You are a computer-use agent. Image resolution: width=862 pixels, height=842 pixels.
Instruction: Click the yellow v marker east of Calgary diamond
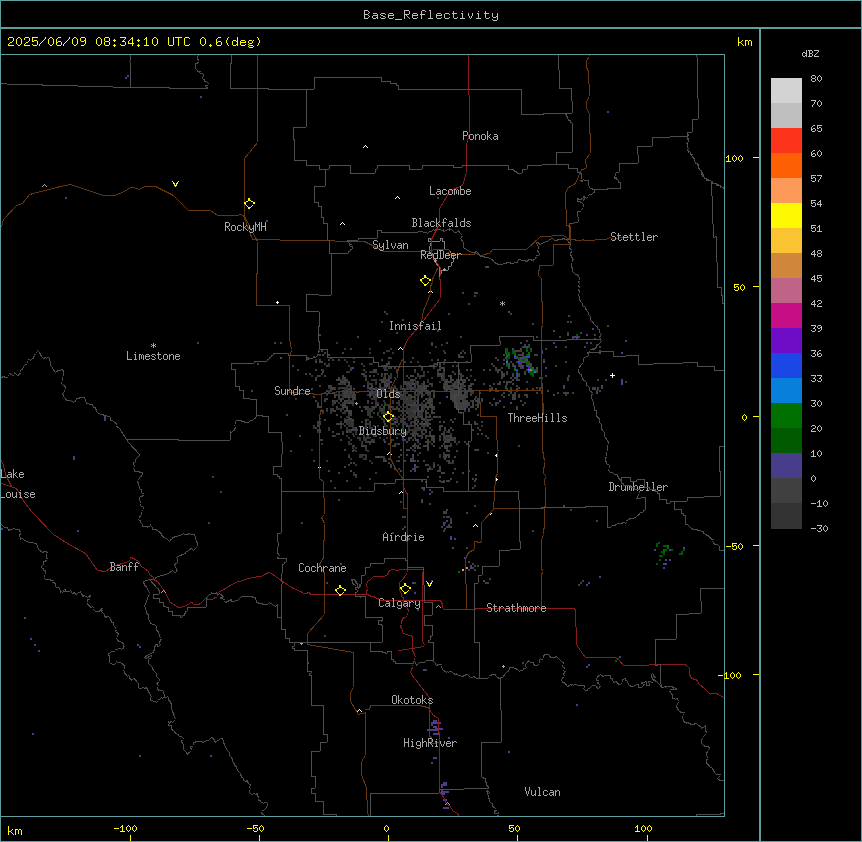[x=429, y=584]
